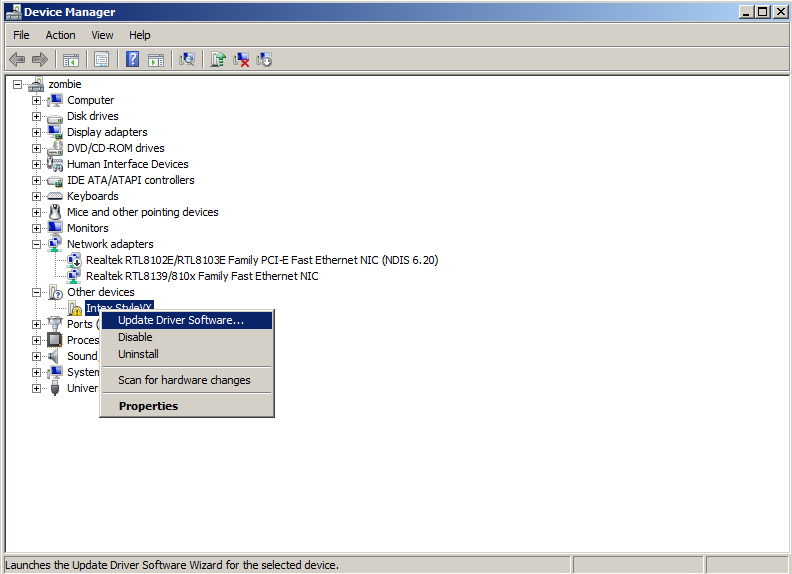Select the Human Interface Devices label
This screenshot has width=792, height=574.
pos(128,164)
